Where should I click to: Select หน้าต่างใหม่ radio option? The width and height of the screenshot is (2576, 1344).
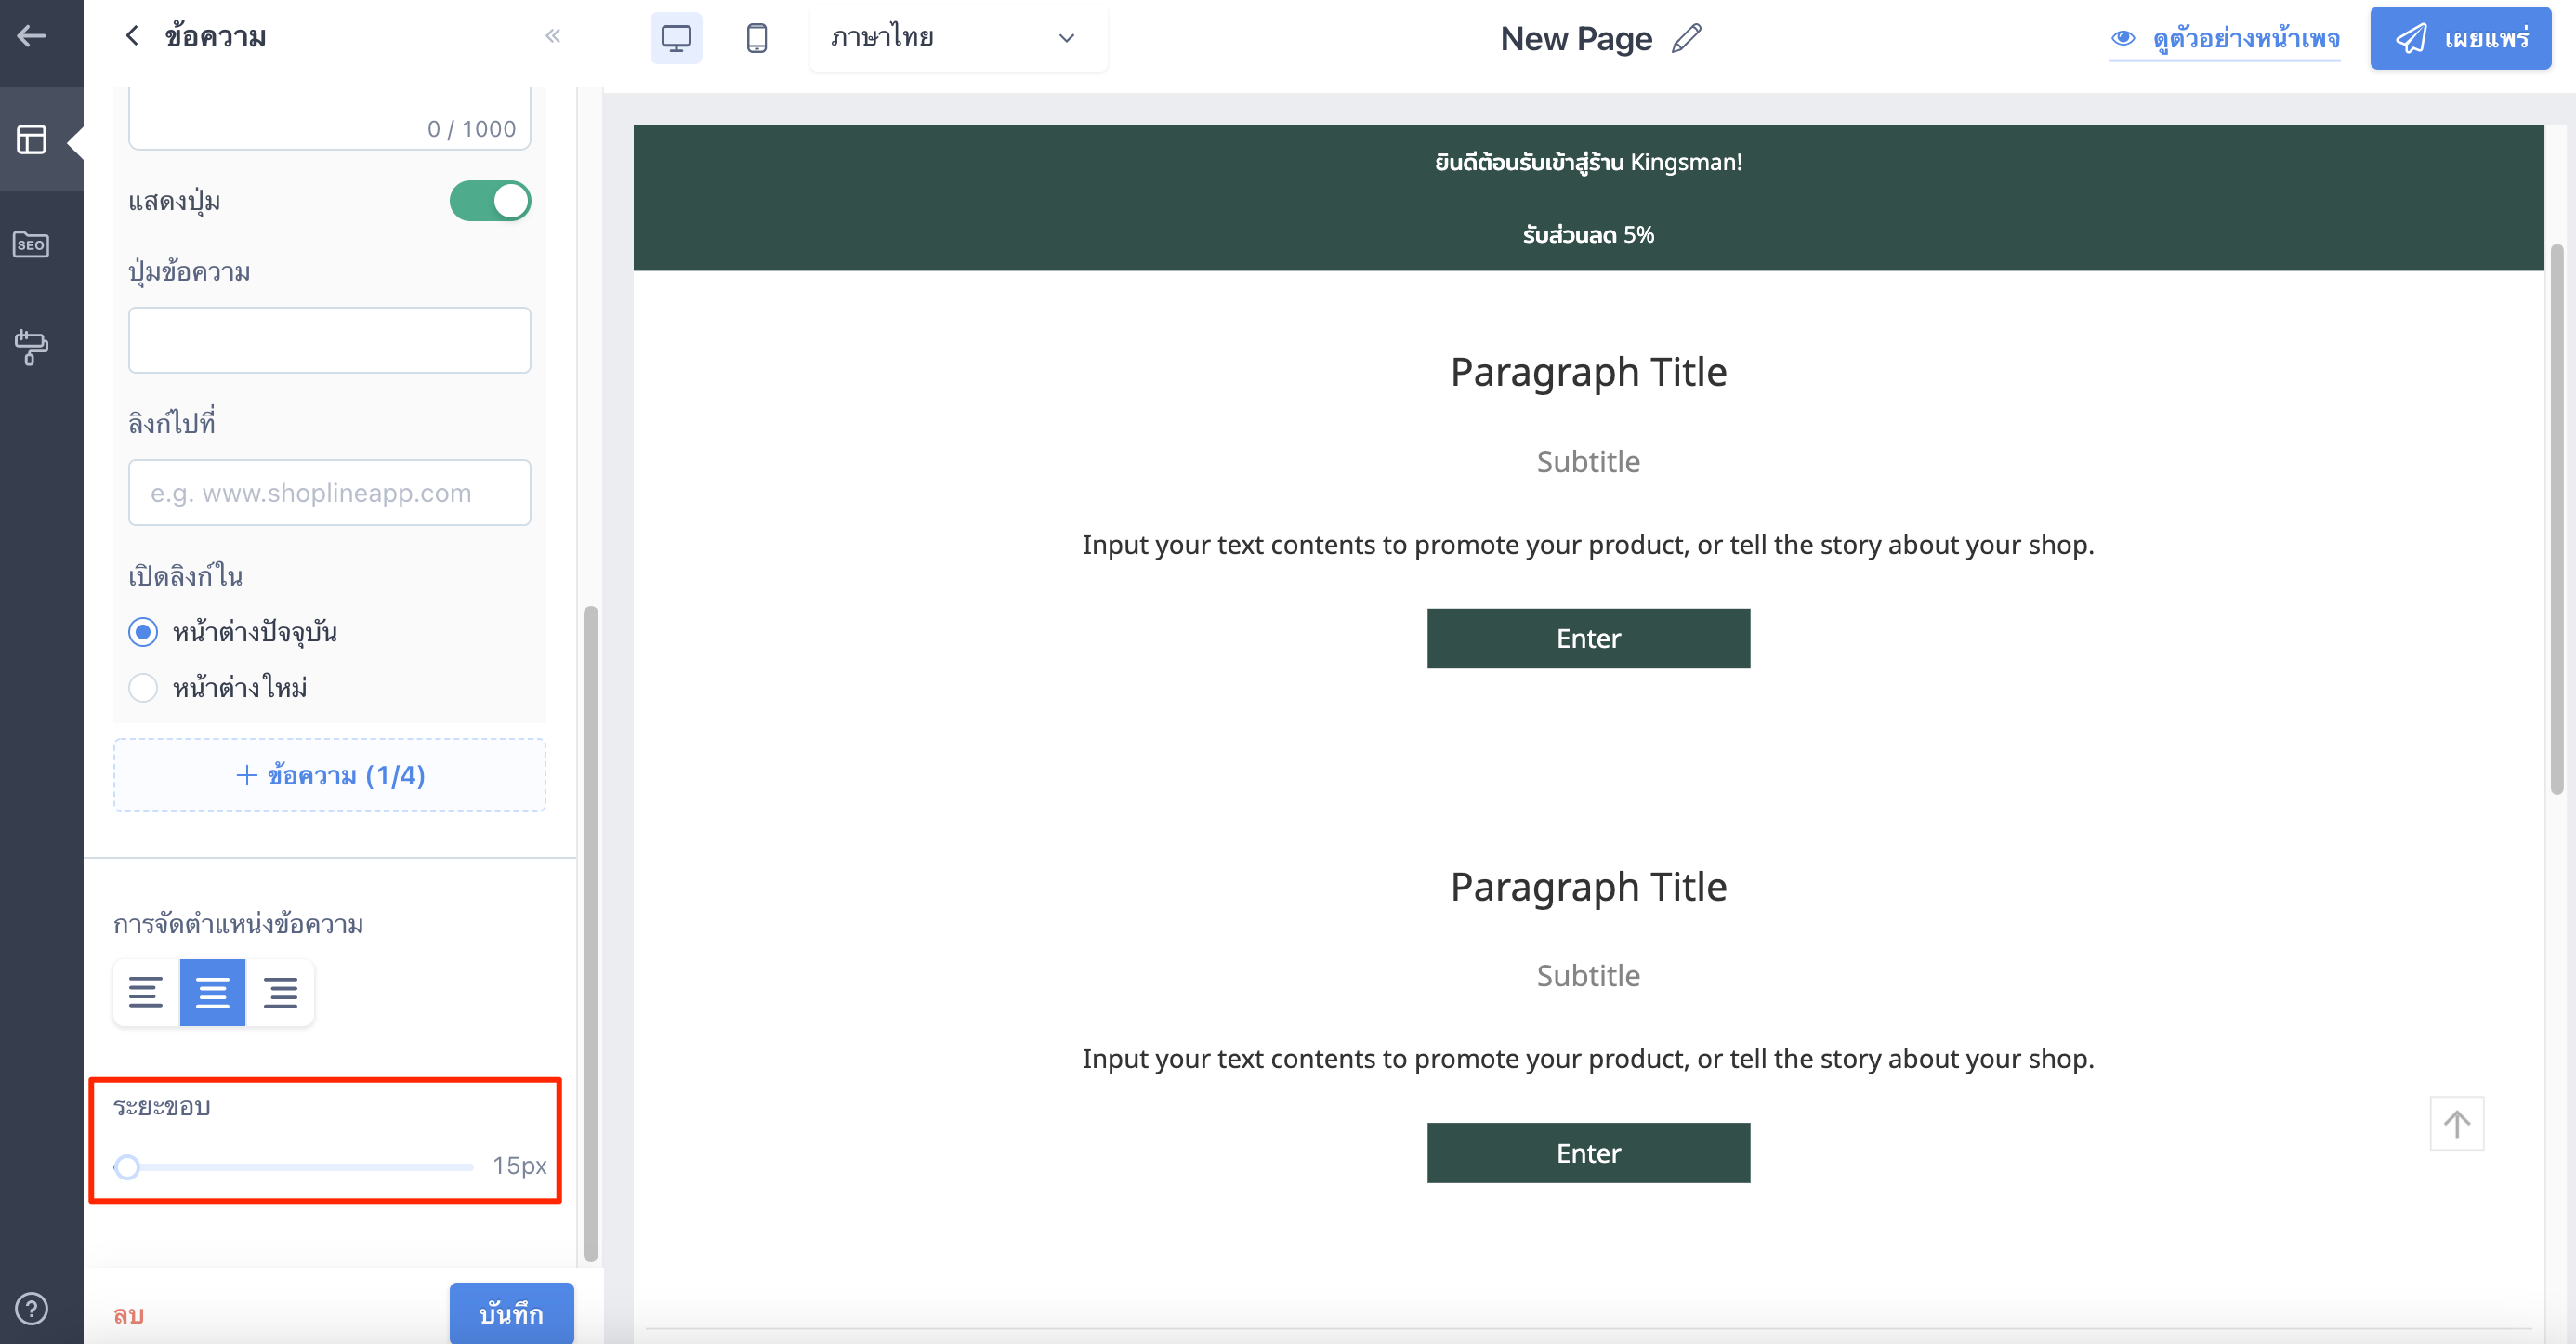click(143, 688)
